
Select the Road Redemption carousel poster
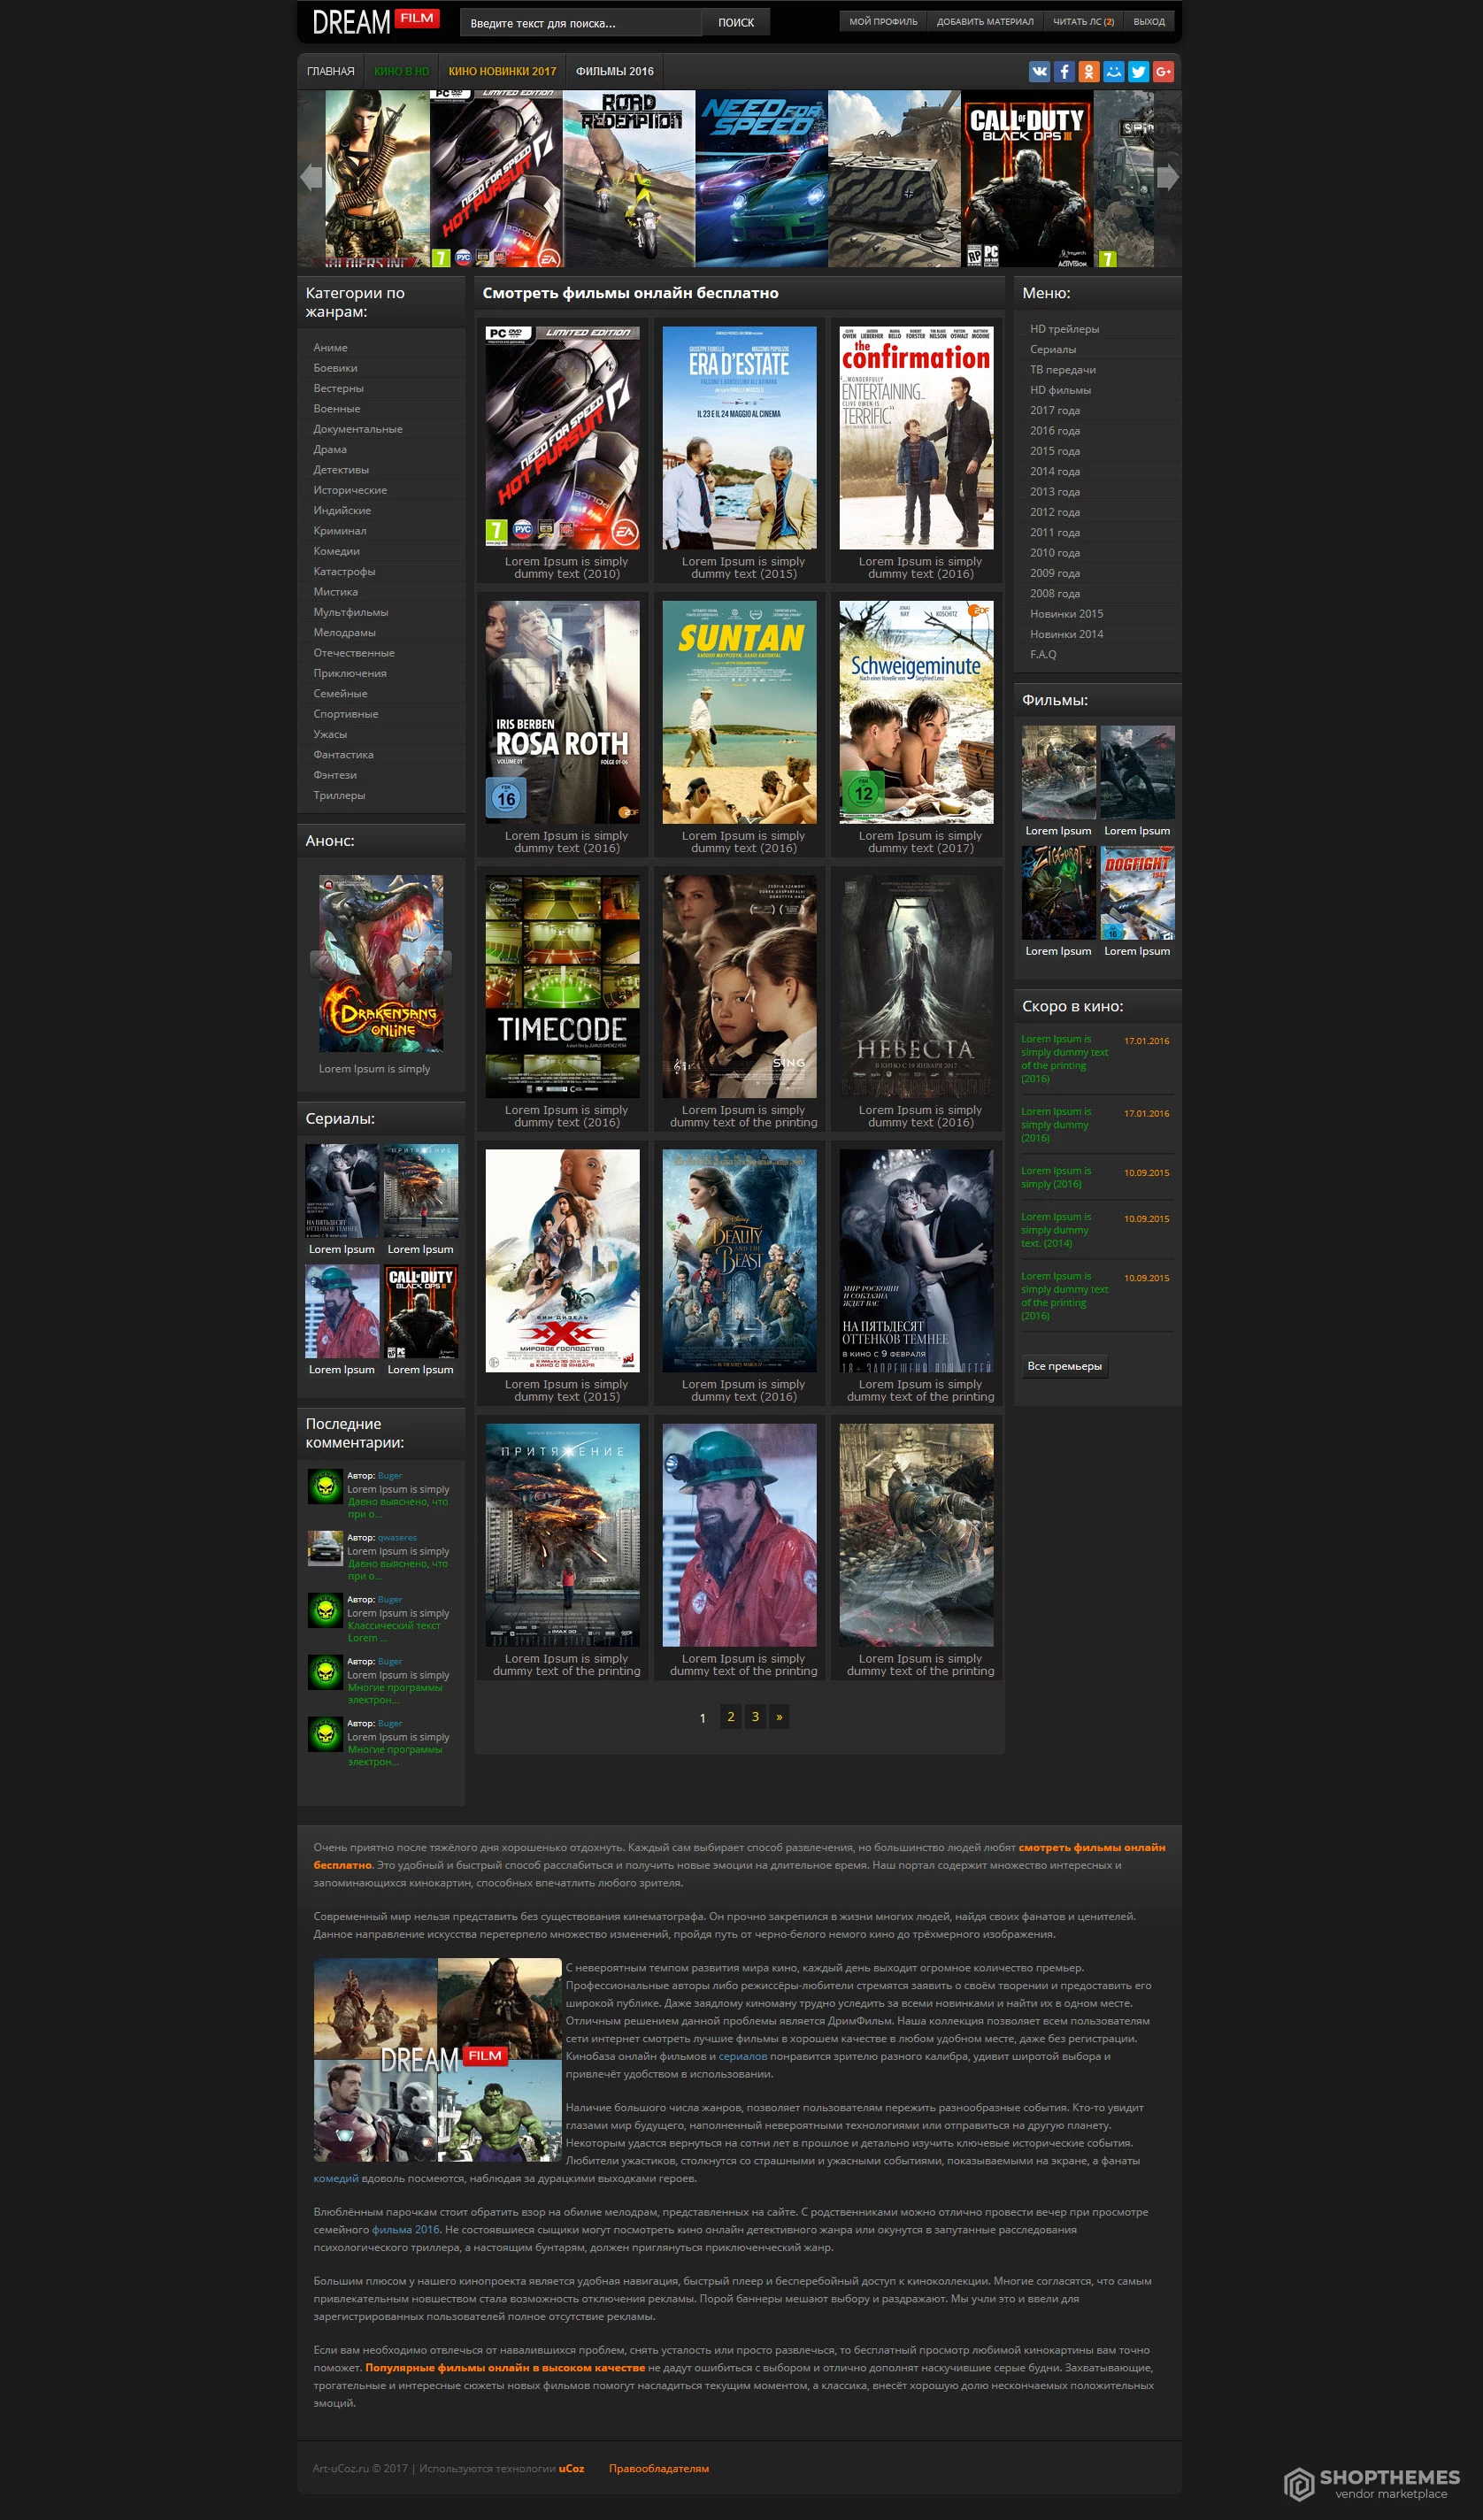point(629,179)
